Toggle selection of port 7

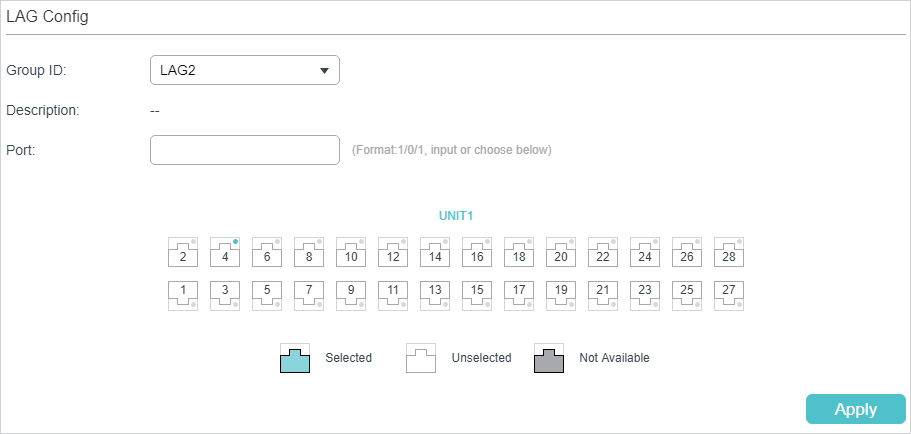coord(309,296)
